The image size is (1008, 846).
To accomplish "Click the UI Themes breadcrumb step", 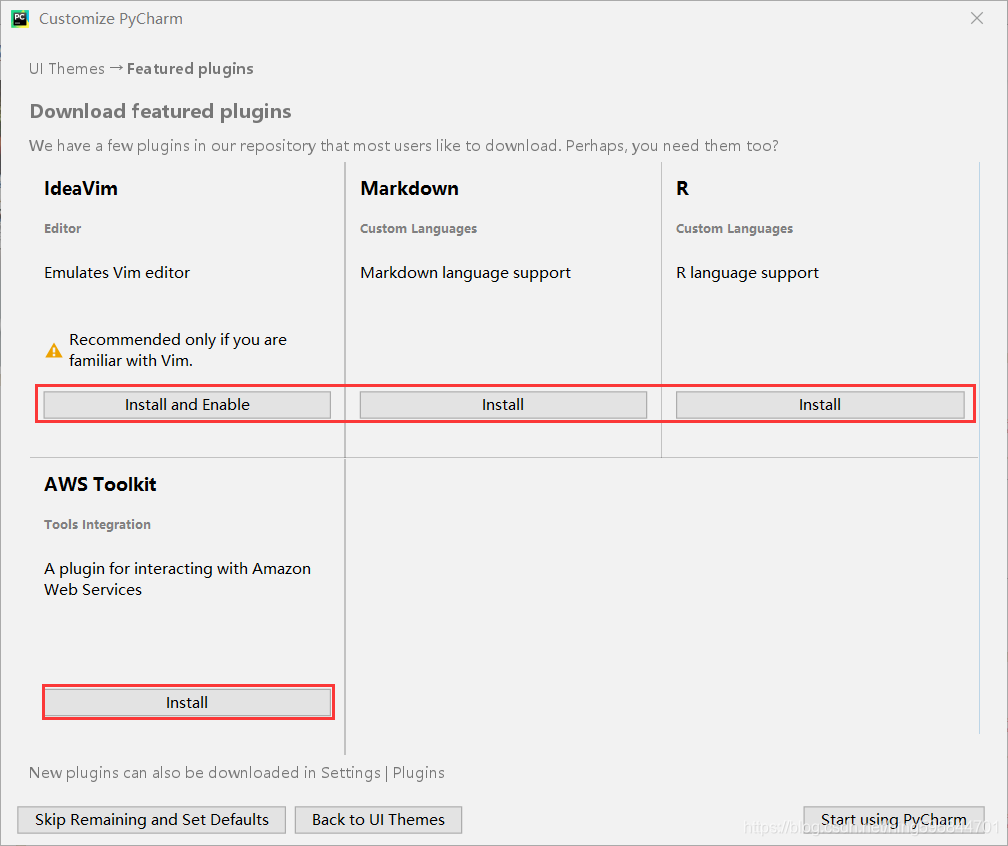I will point(67,69).
